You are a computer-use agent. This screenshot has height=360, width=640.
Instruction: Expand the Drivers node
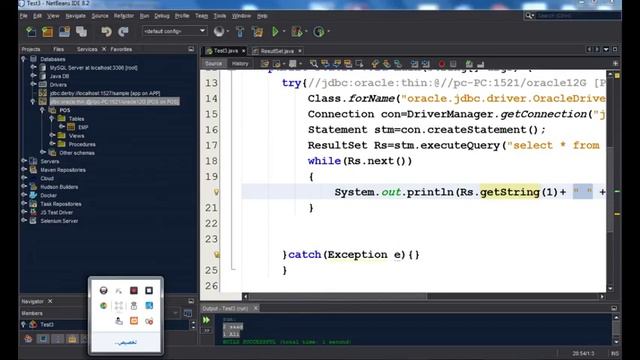coord(33,84)
